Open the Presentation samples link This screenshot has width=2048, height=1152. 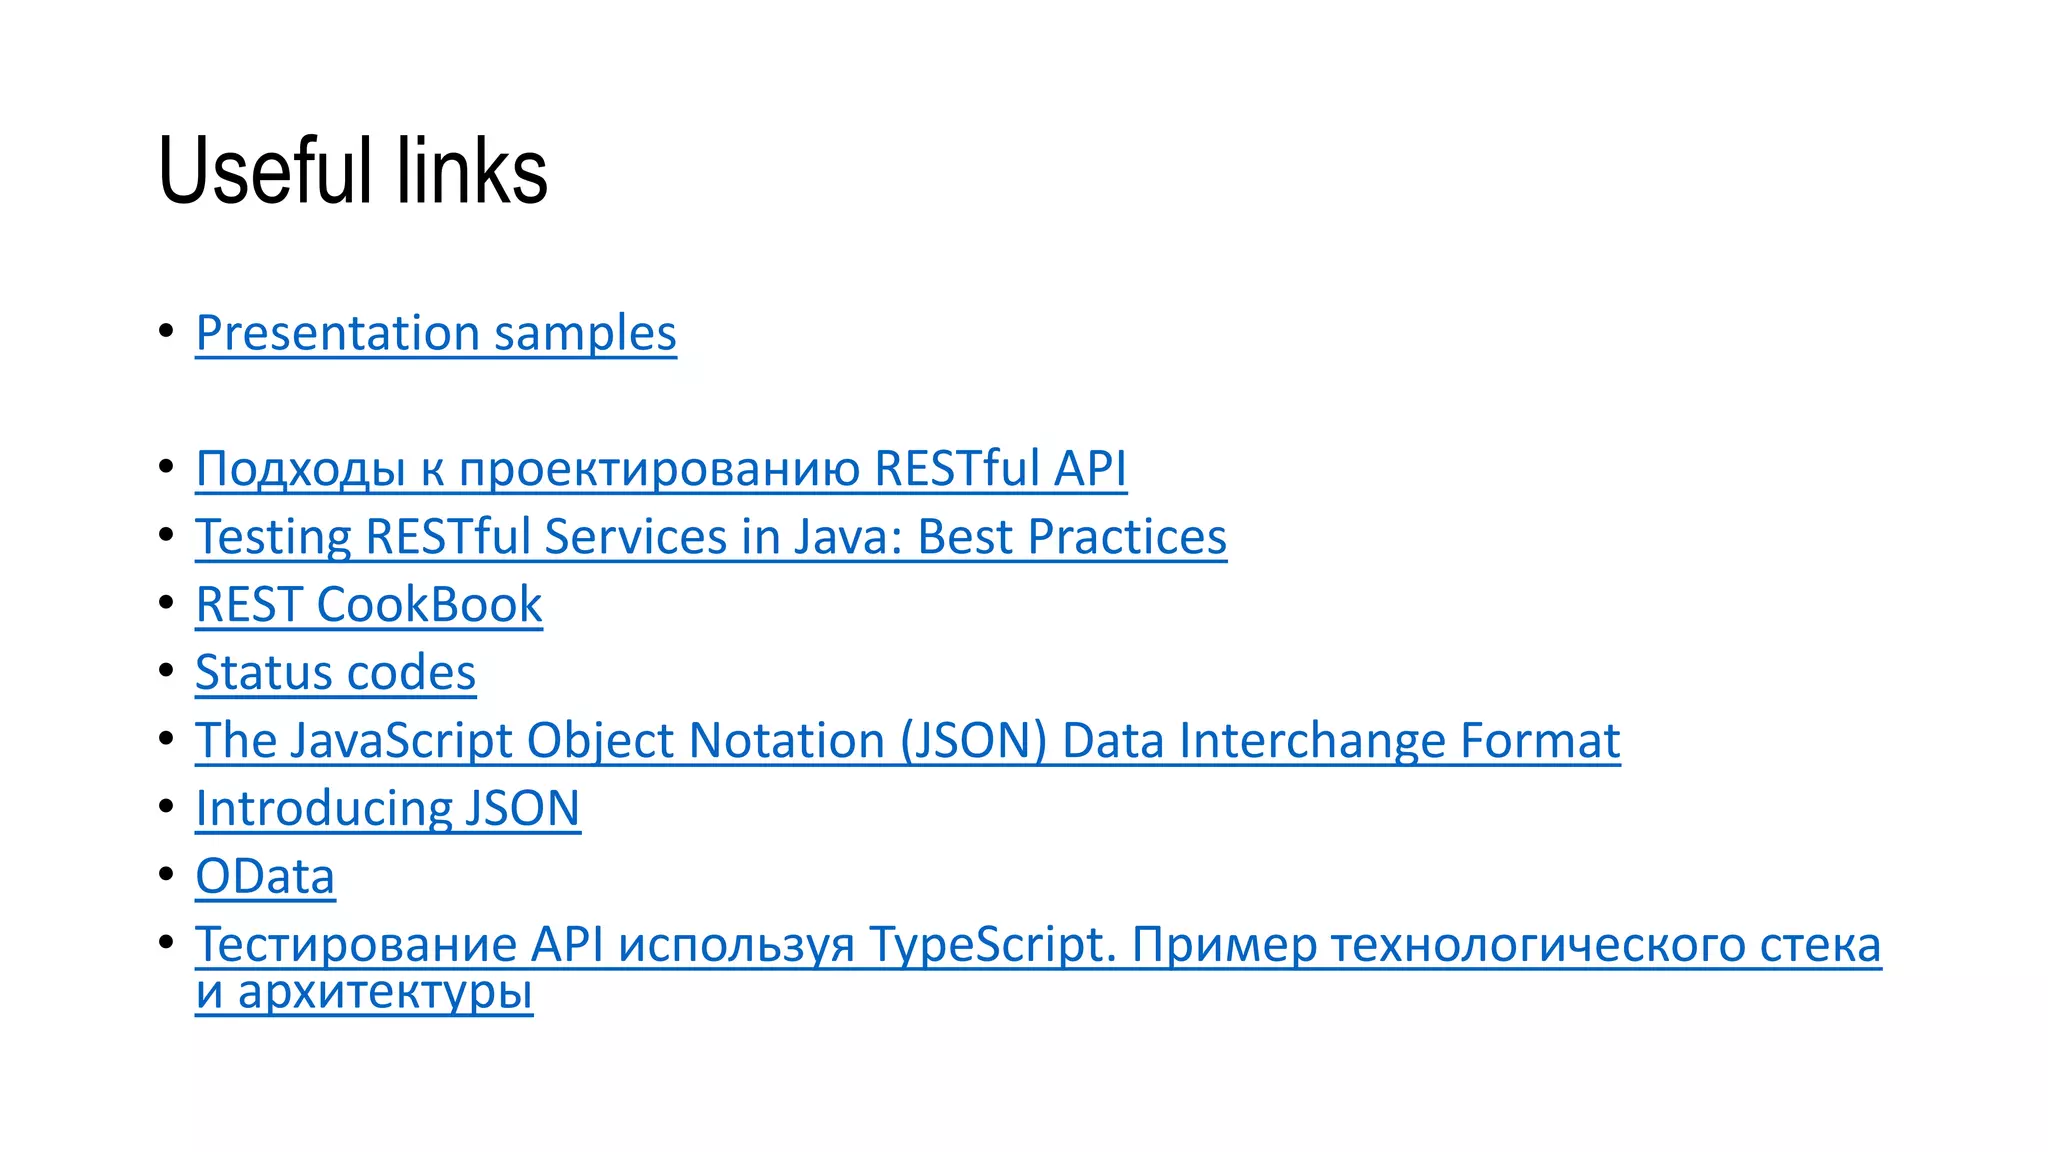tap(436, 333)
